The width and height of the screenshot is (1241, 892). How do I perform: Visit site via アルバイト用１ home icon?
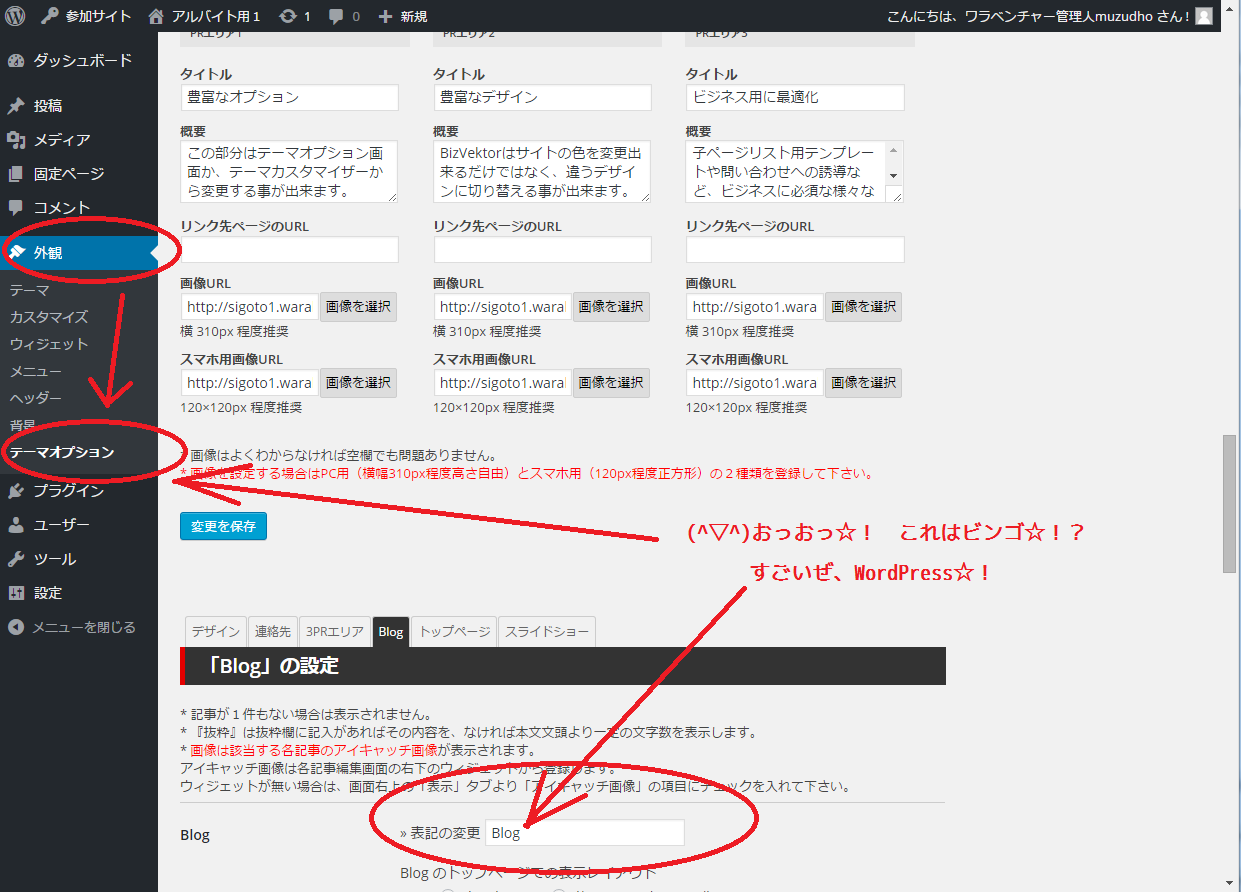tap(203, 16)
